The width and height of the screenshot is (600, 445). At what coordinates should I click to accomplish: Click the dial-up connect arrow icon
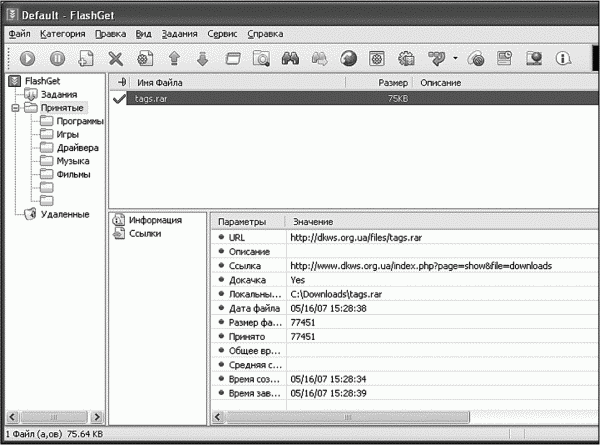437,59
